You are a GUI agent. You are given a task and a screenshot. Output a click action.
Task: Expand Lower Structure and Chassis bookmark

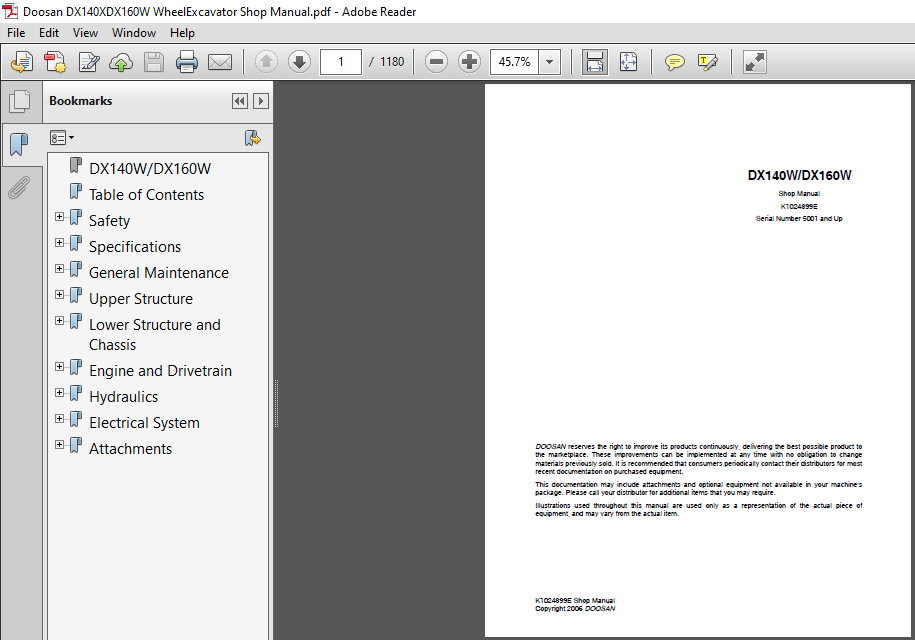coord(60,320)
